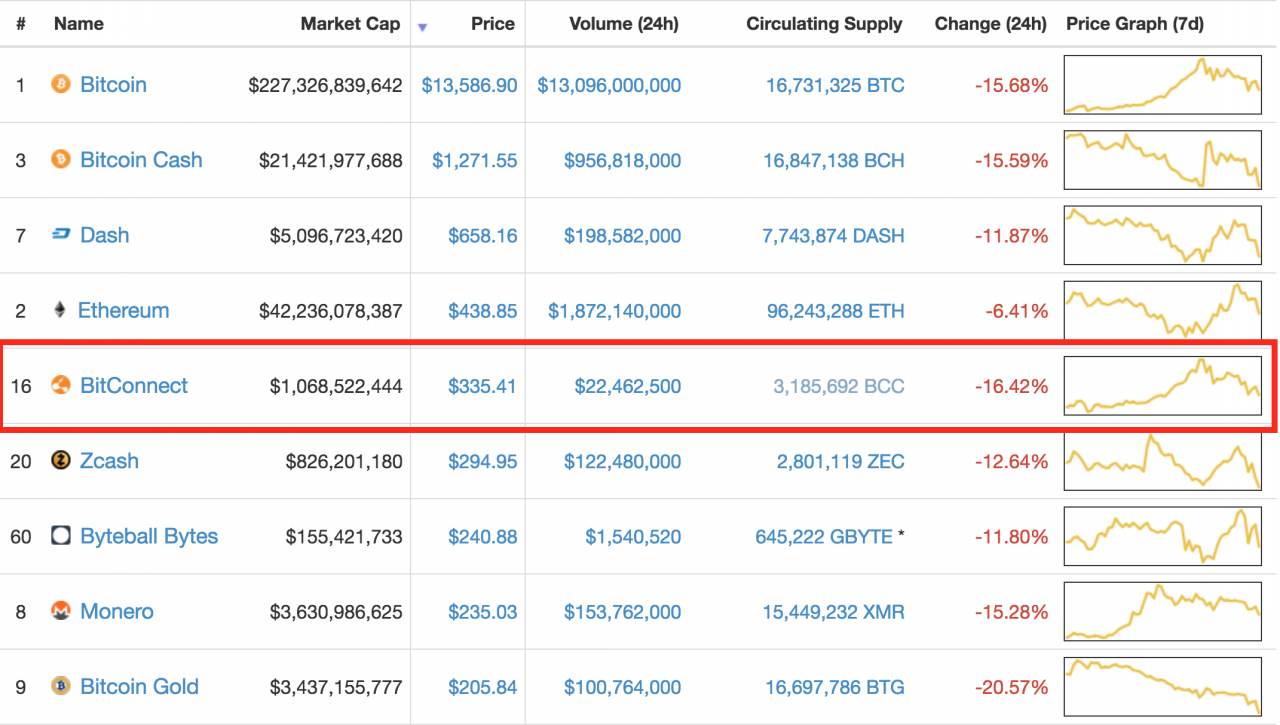Click the Bitcoin Gold logo icon
The image size is (1280, 725).
61,686
